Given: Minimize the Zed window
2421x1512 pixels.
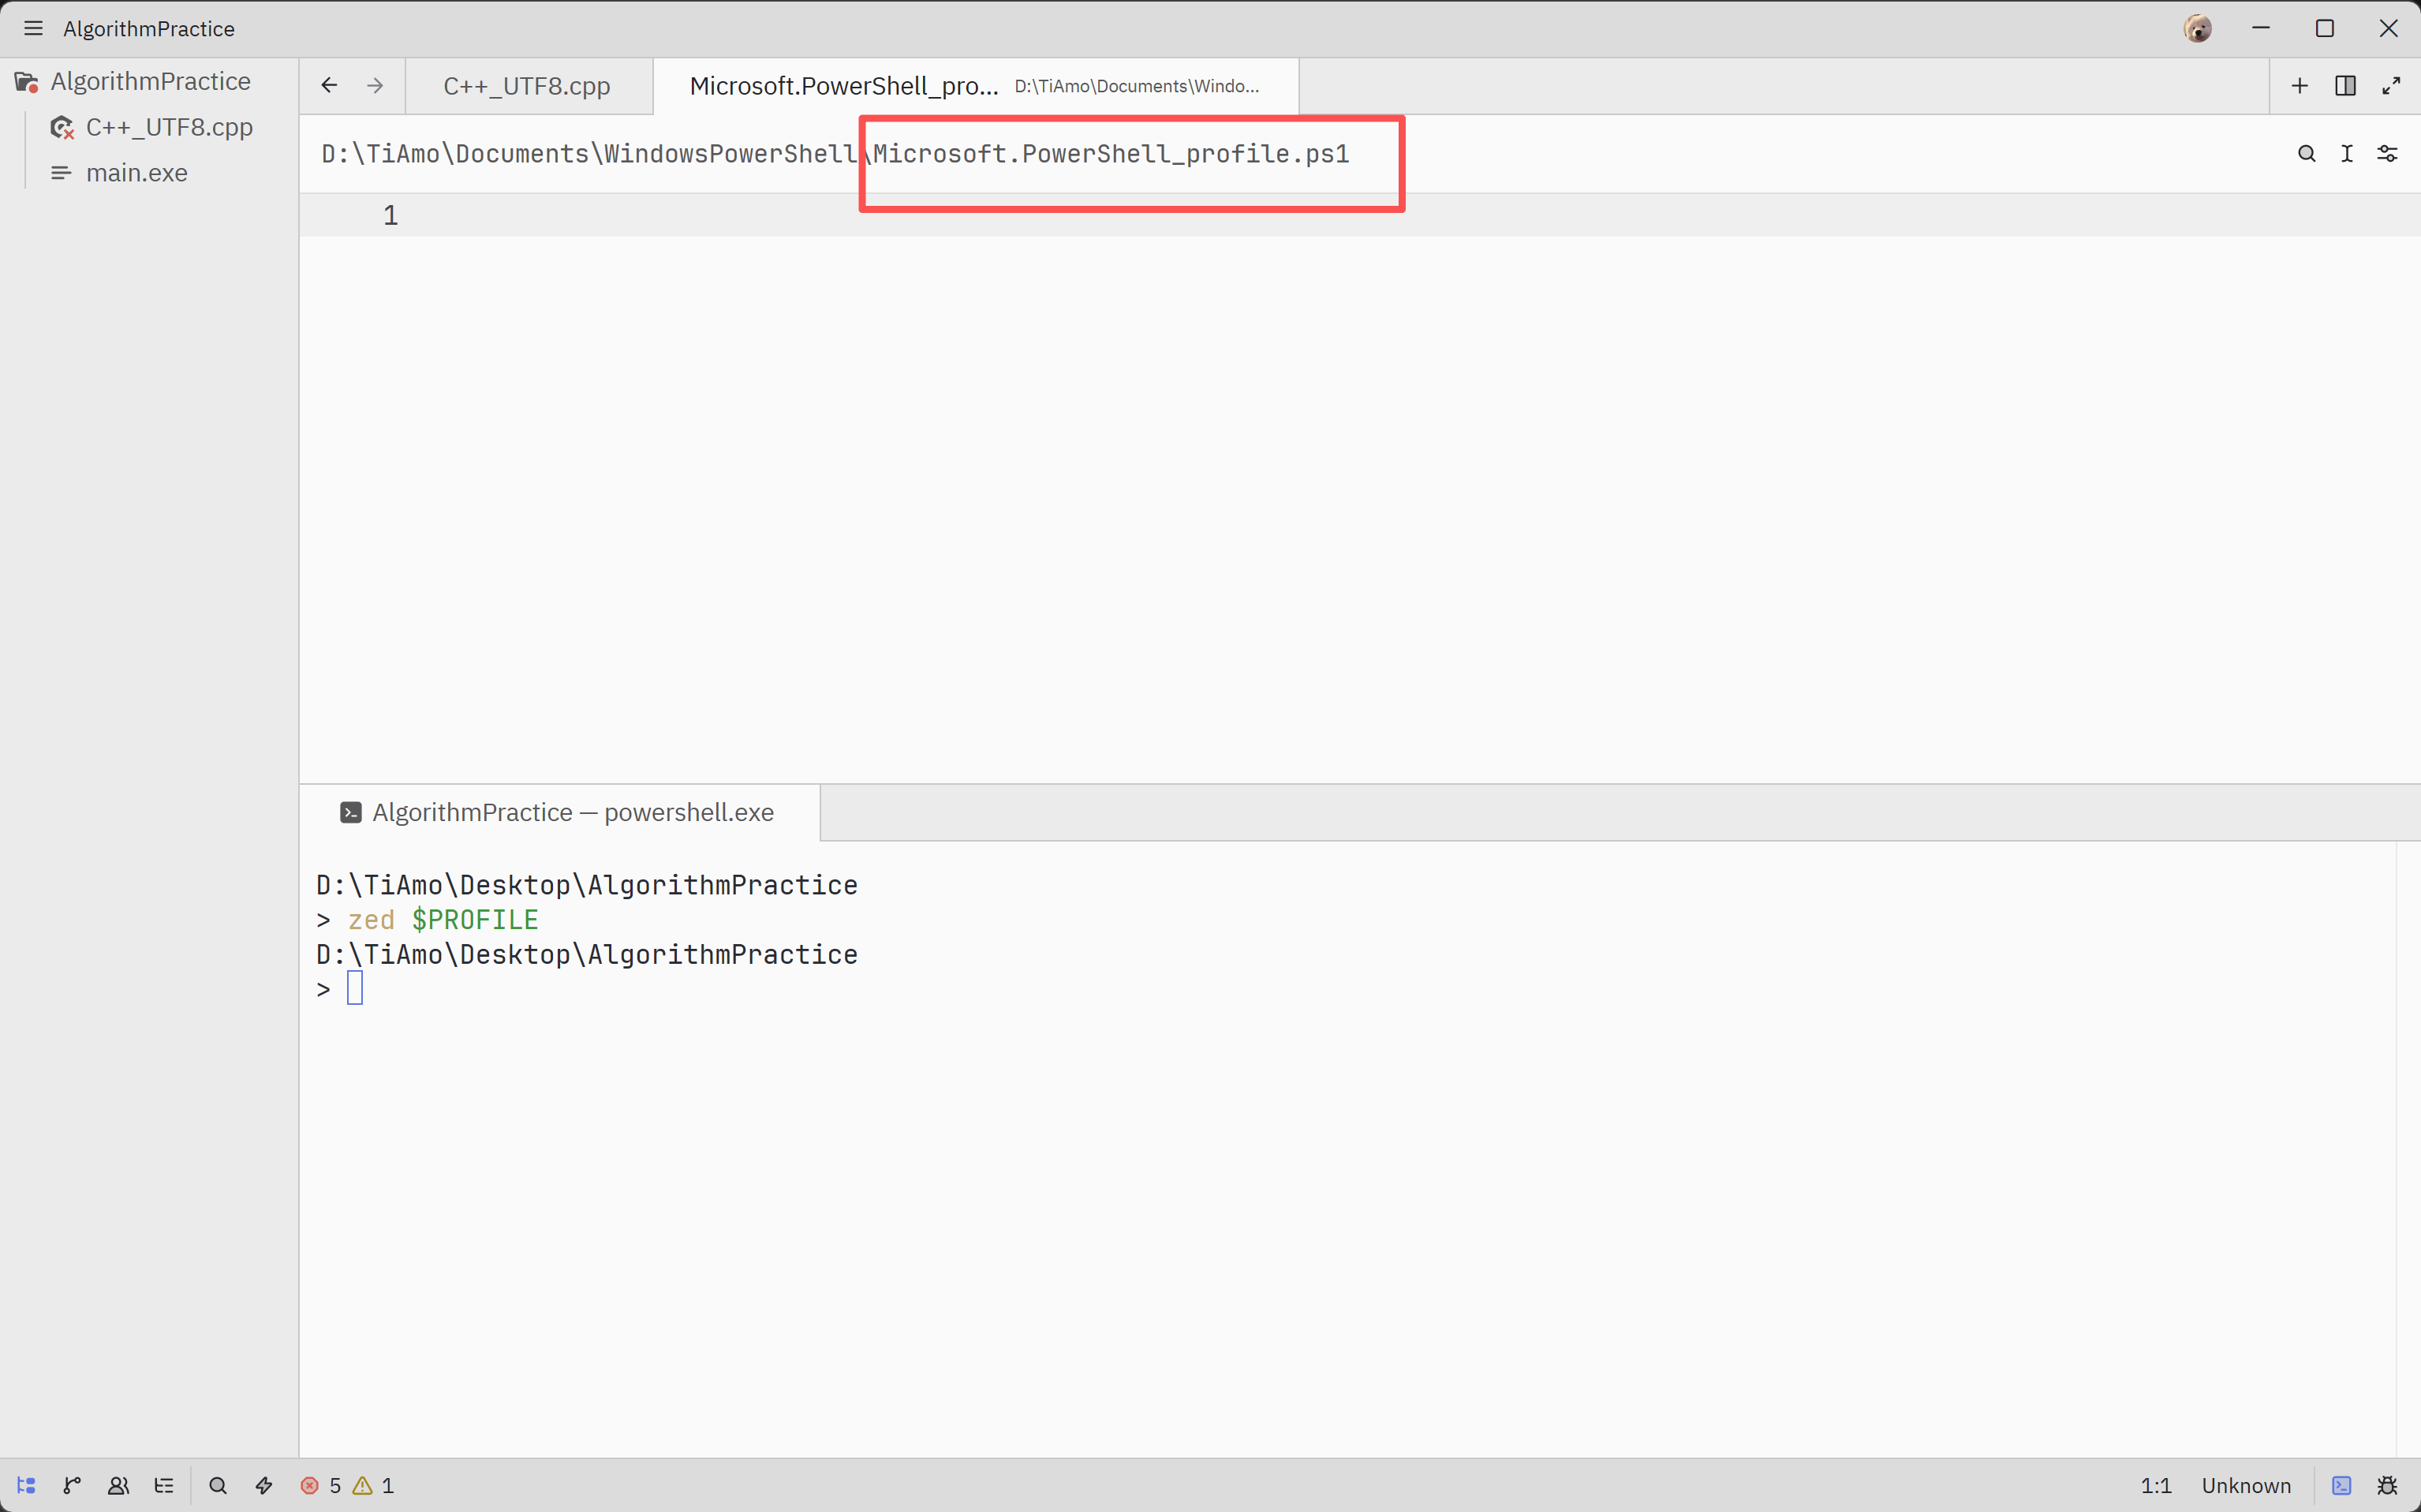Looking at the screenshot, I should tap(2260, 29).
